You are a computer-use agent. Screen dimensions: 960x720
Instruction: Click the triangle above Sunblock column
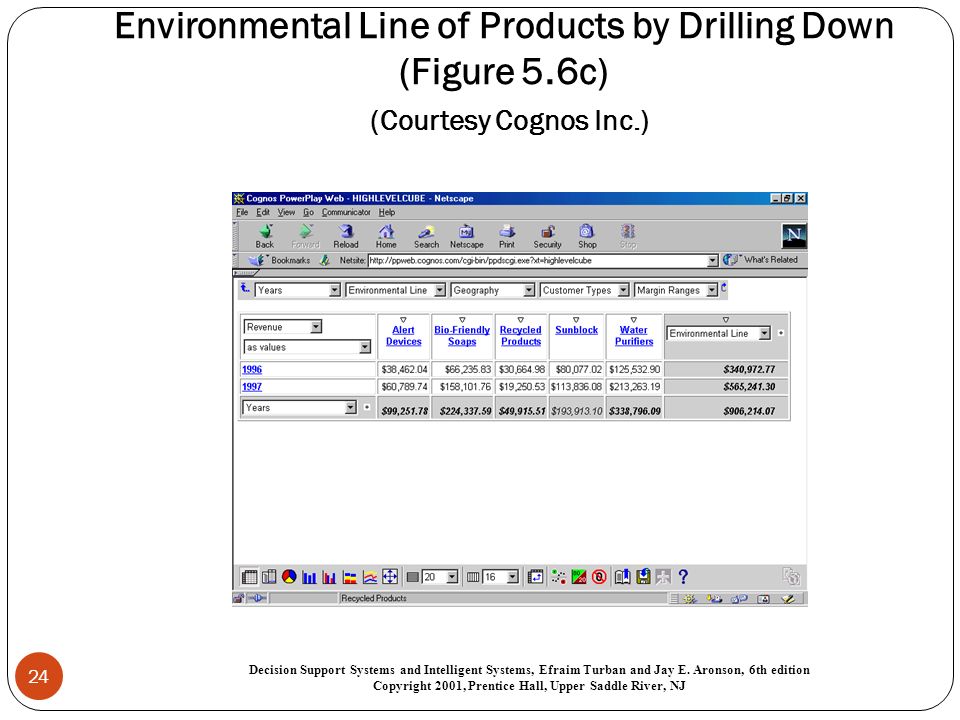576,320
